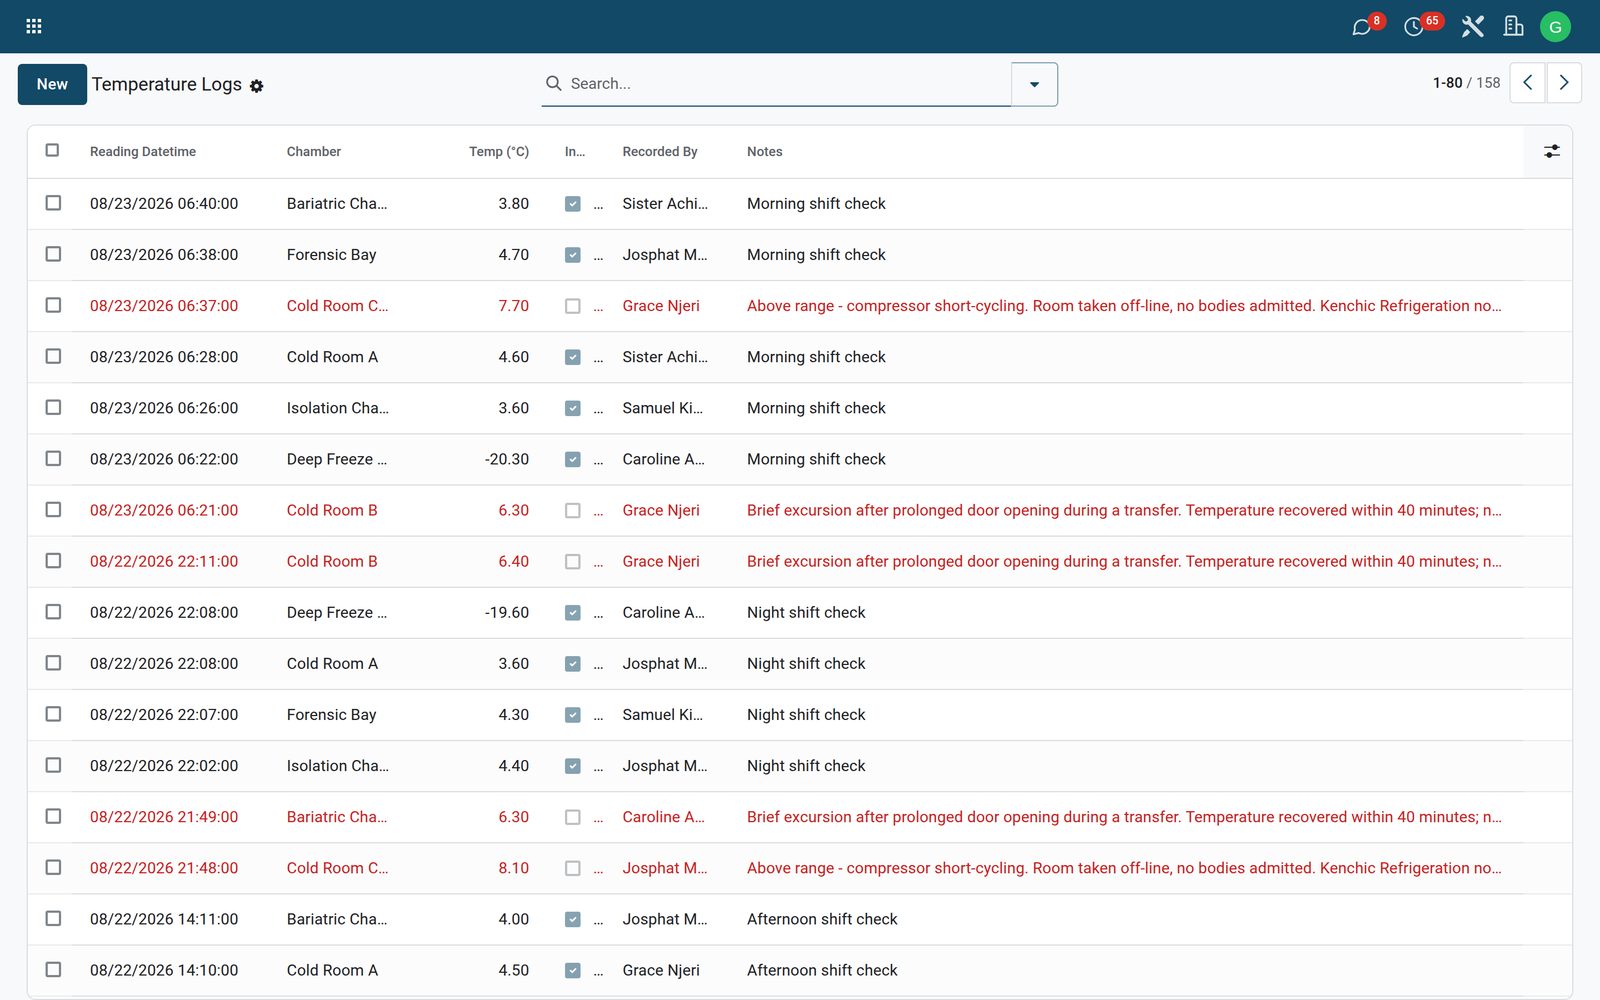Sort by the Recorded By column header
Image resolution: width=1600 pixels, height=1000 pixels.
click(660, 152)
